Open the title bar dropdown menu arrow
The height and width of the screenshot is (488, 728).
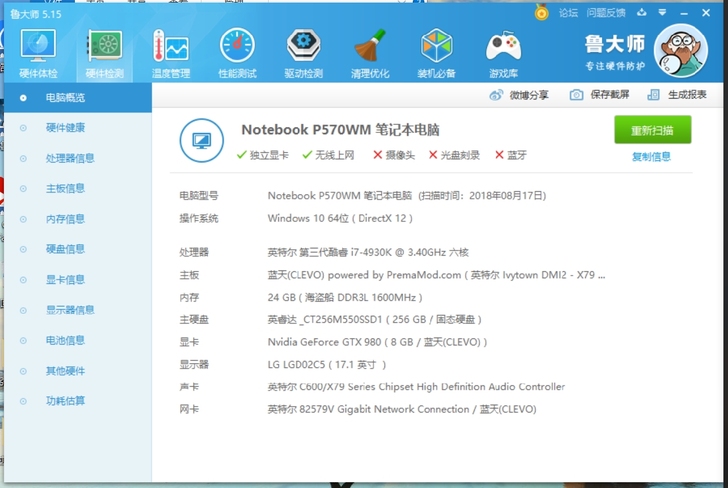coord(662,13)
